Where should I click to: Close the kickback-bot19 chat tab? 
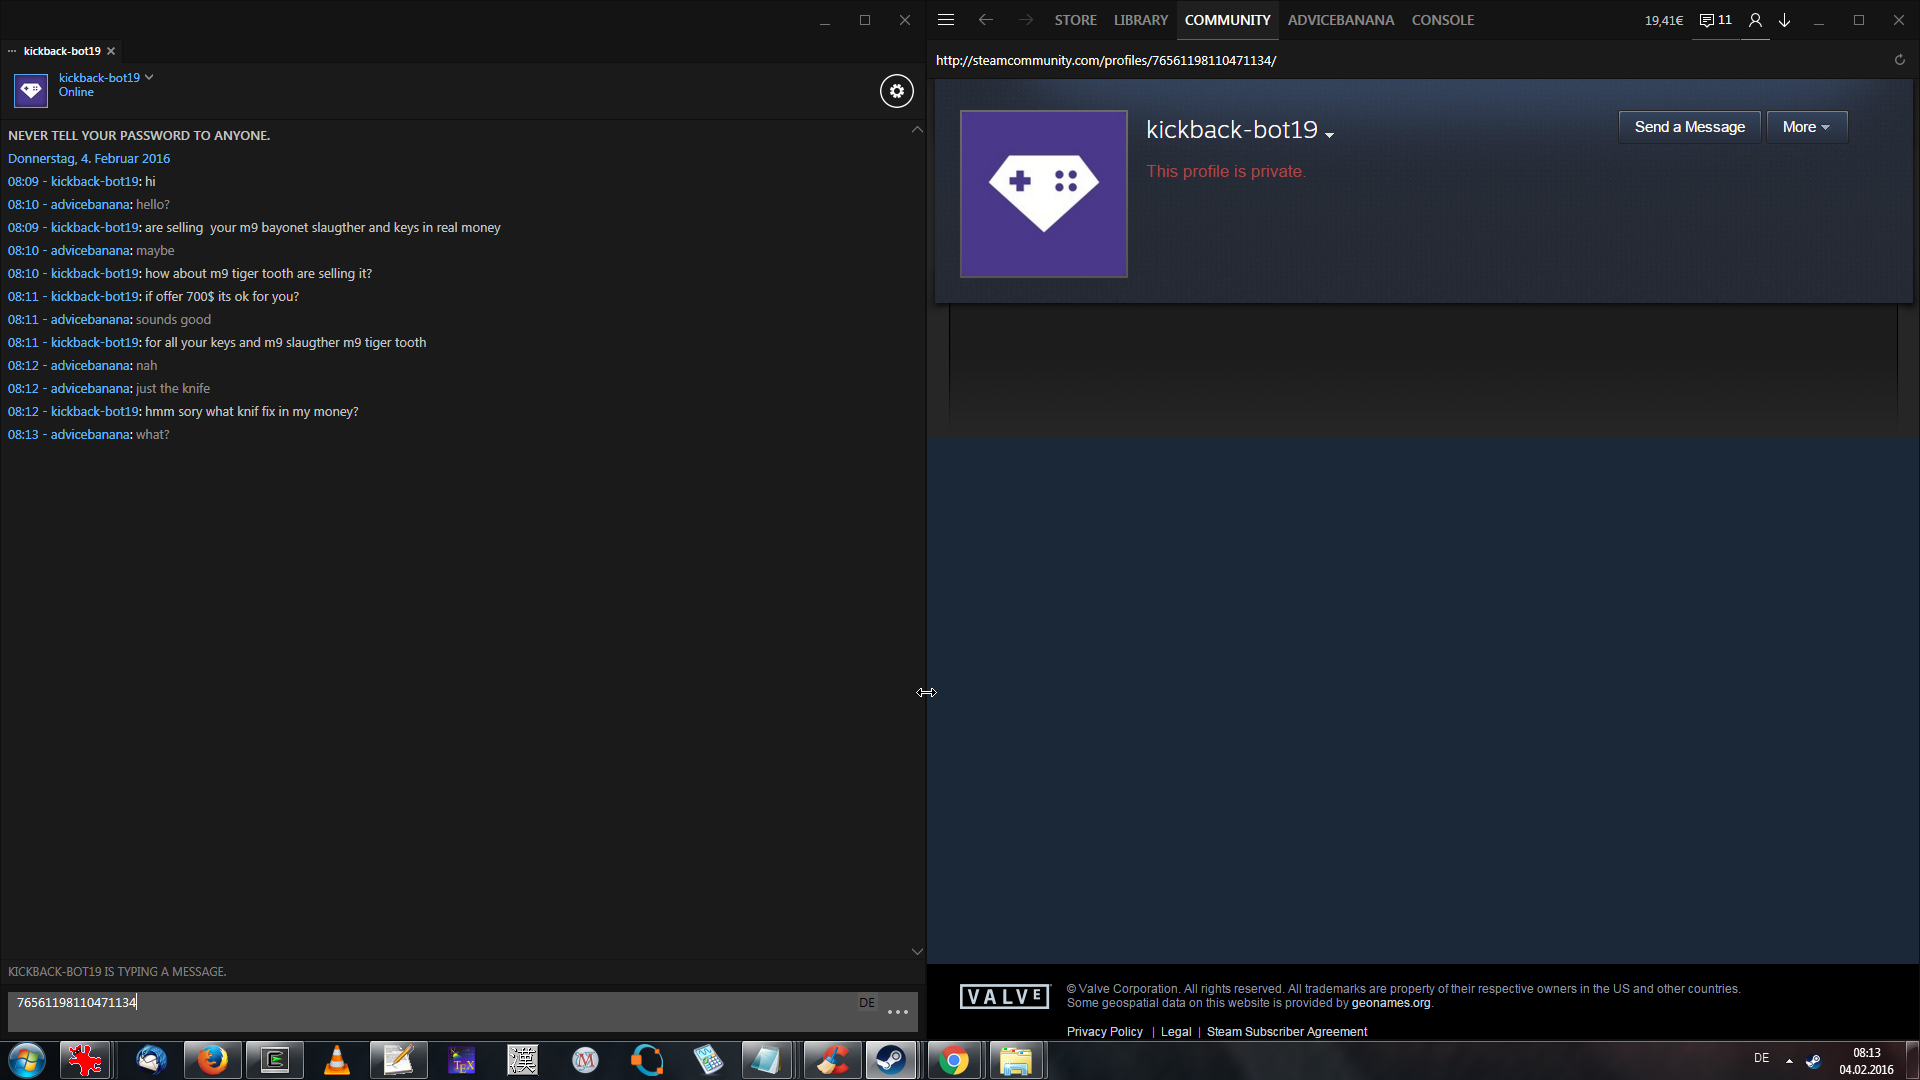click(x=111, y=51)
